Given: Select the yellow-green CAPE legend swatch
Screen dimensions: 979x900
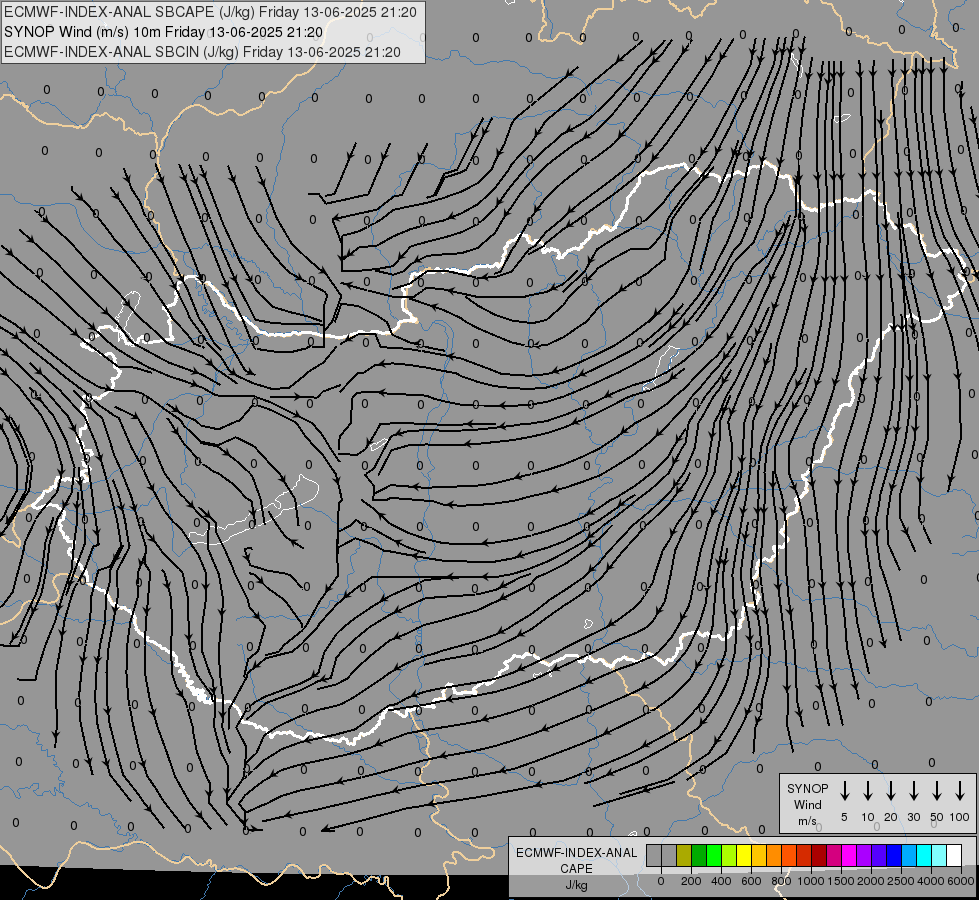Looking at the screenshot, I should [x=729, y=855].
